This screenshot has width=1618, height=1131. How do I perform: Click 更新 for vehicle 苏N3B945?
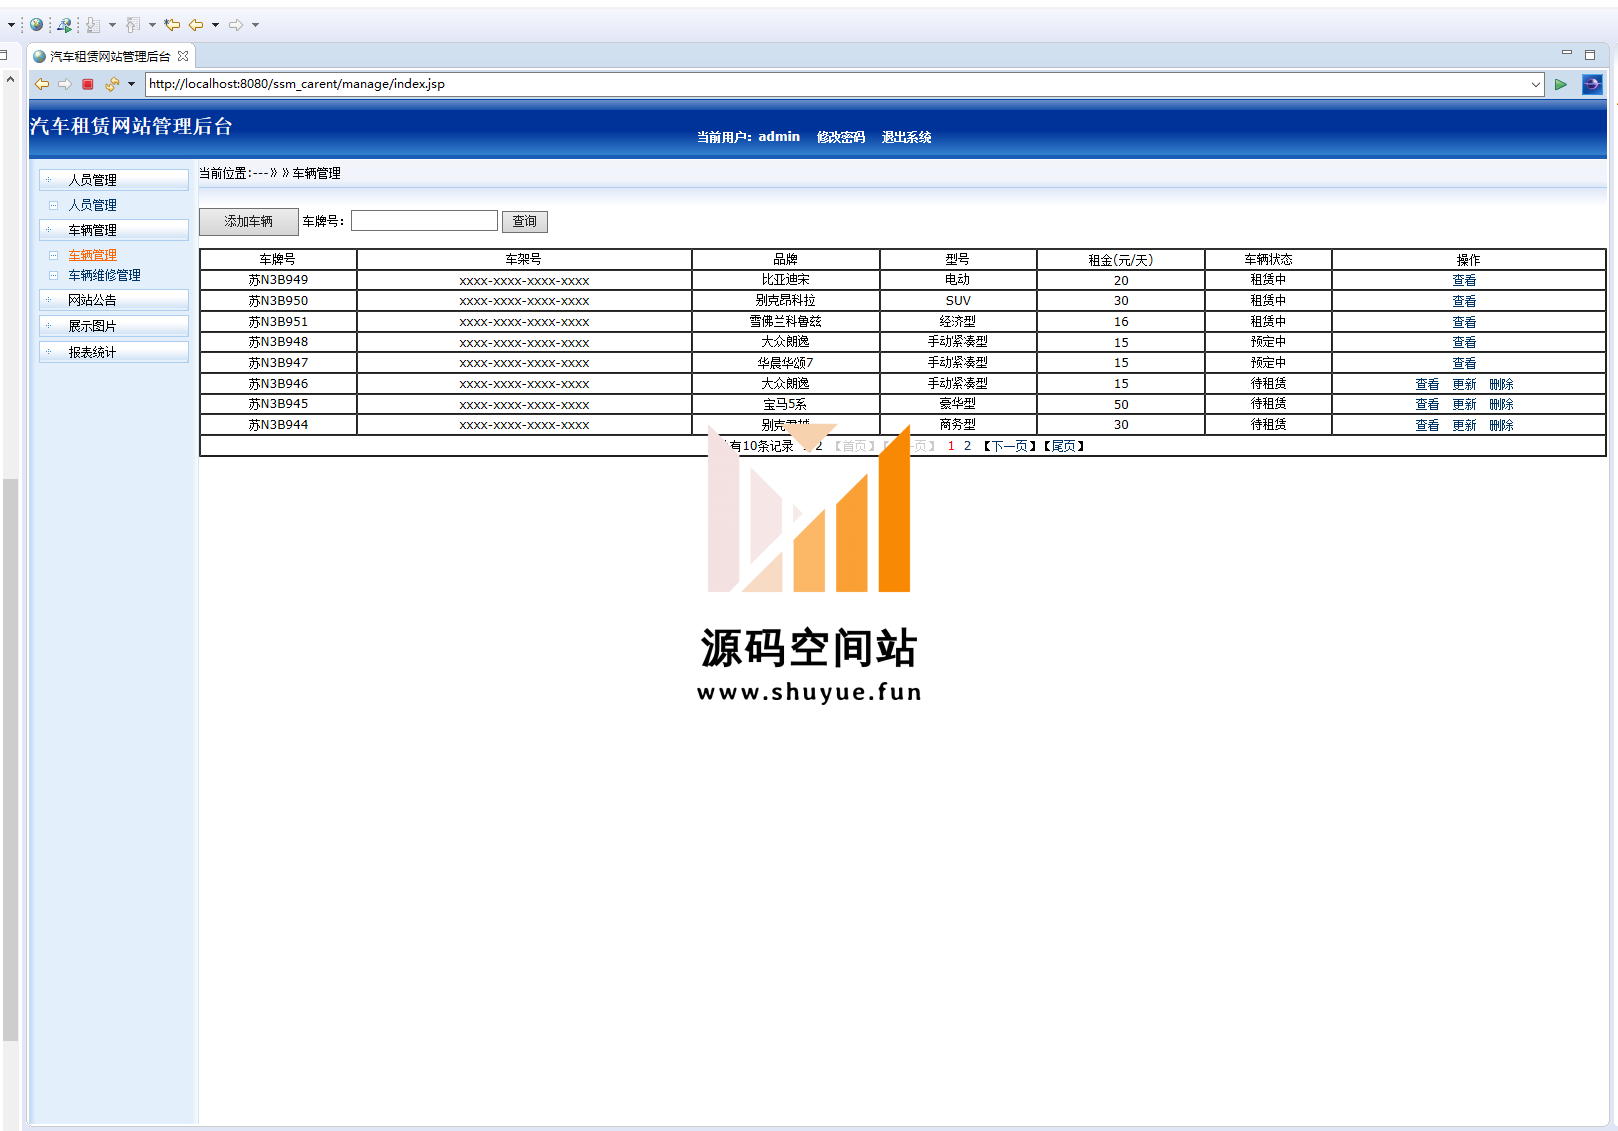point(1464,404)
